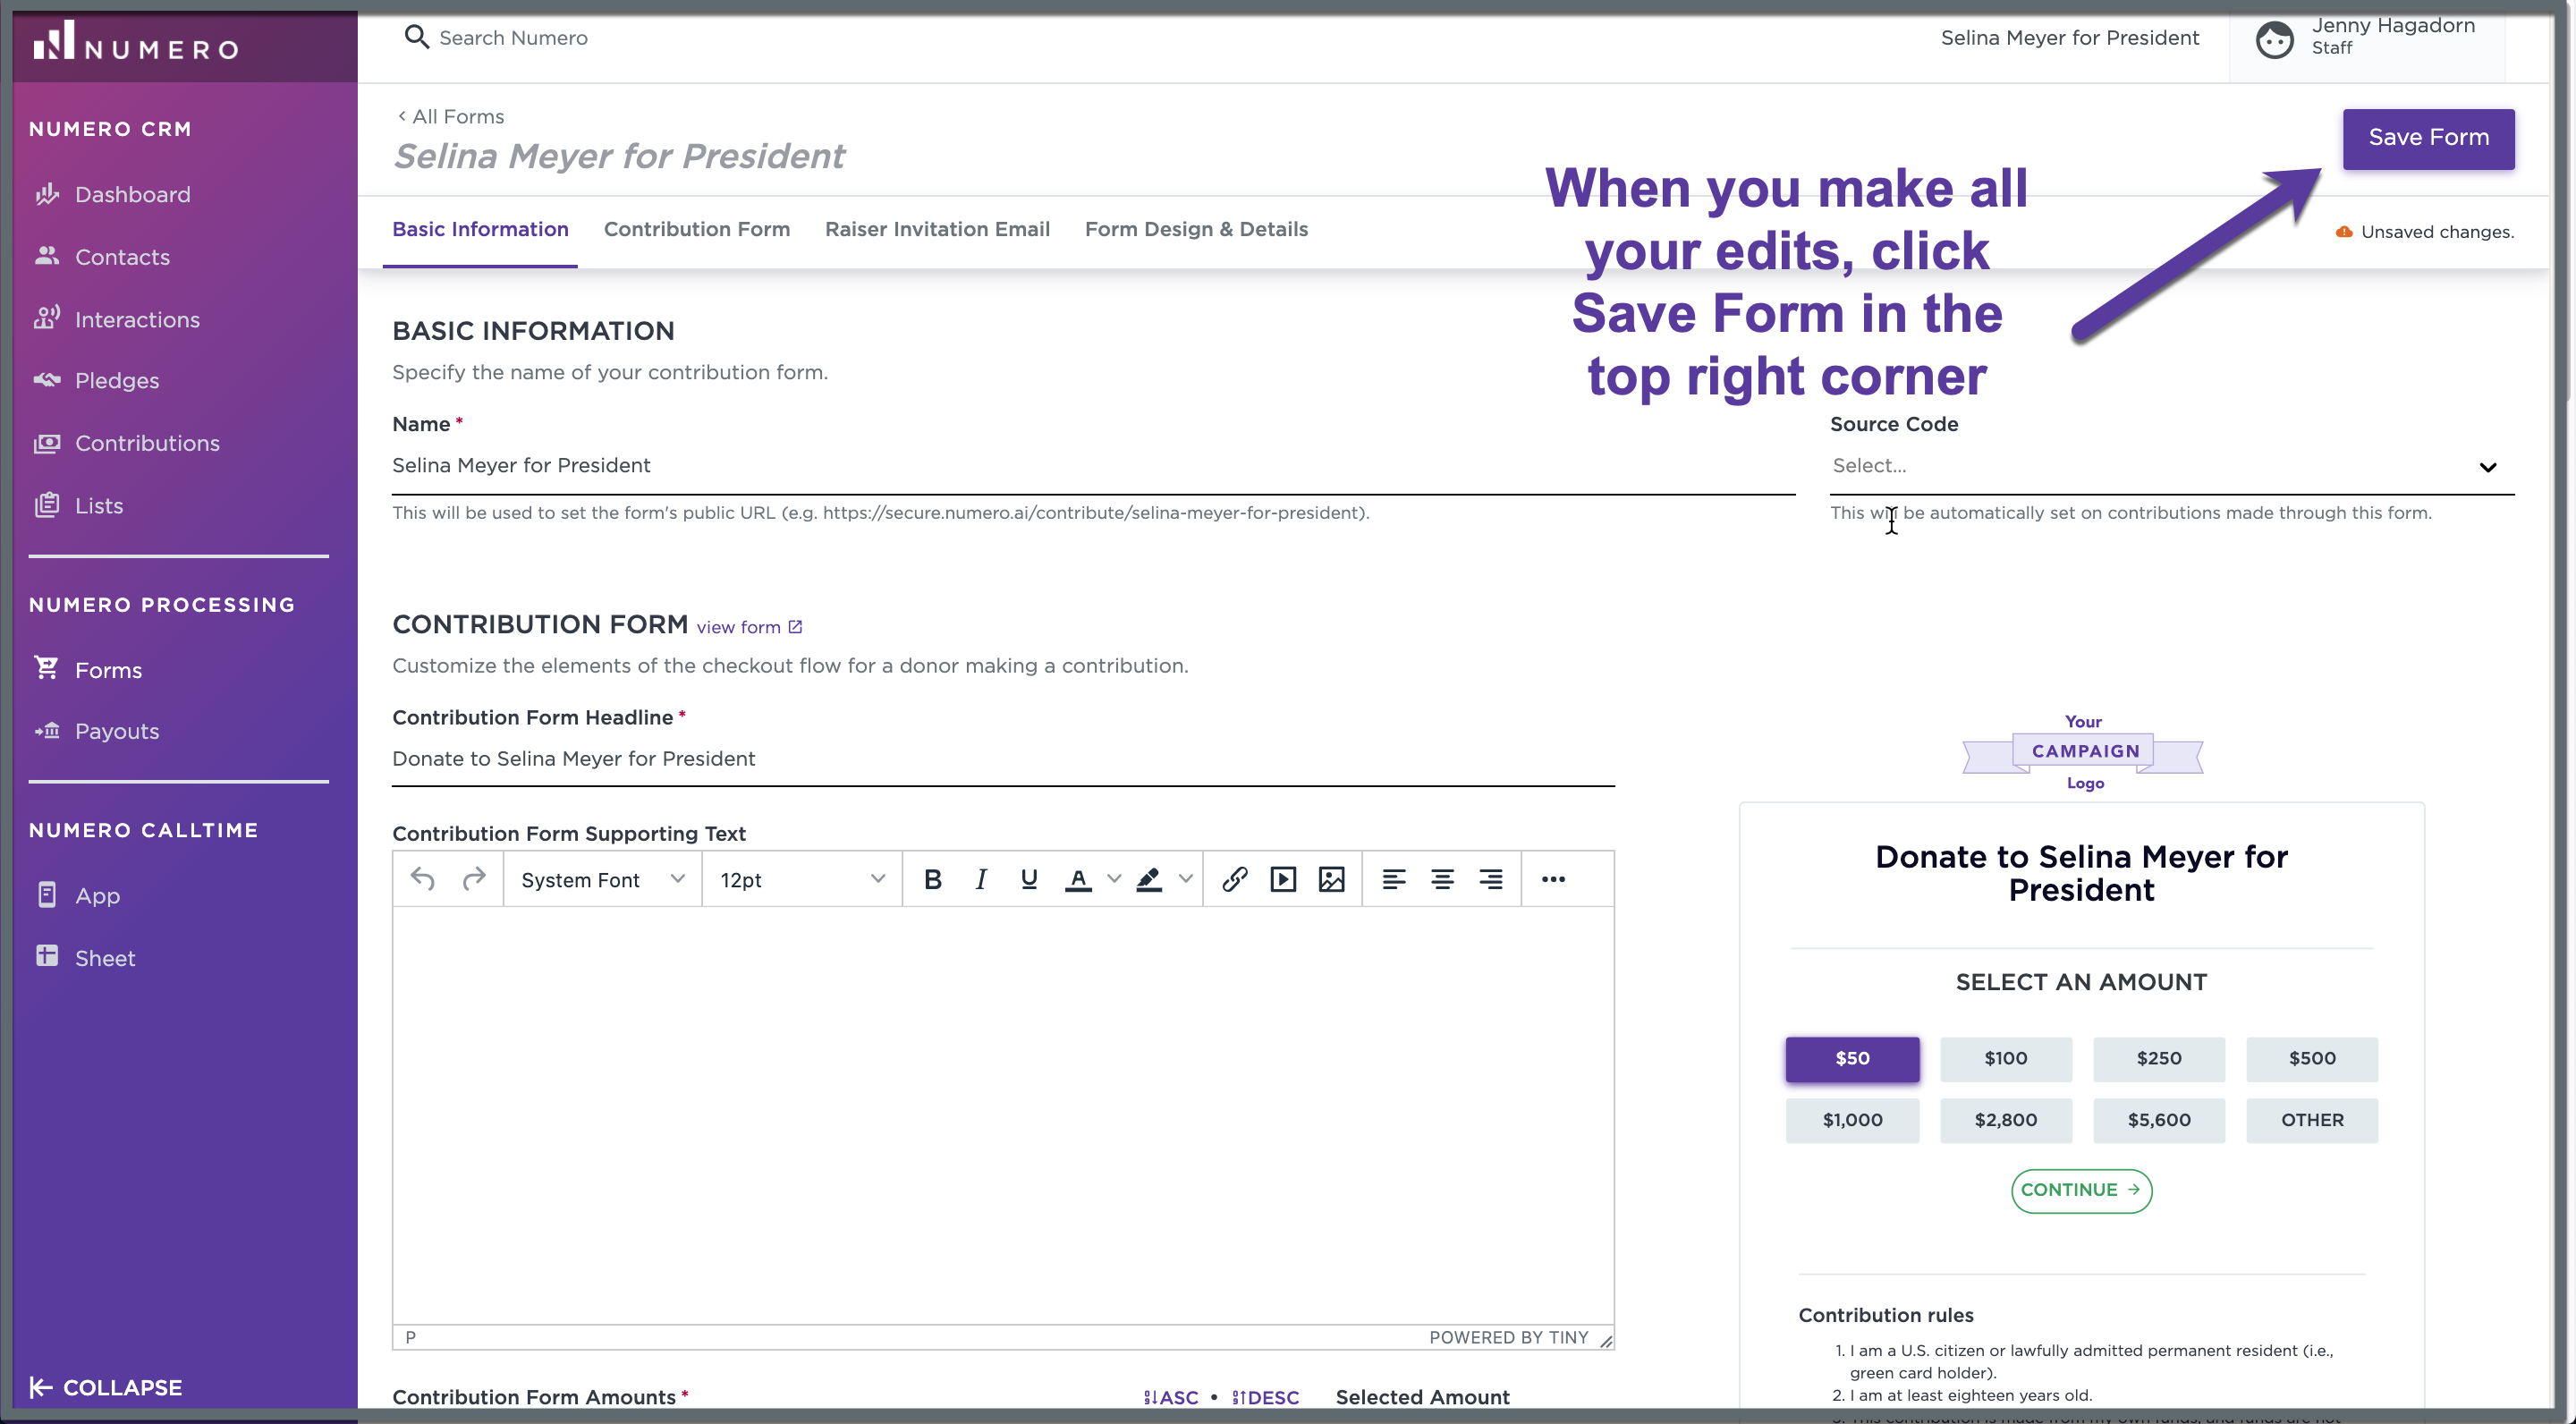Open Contributions in the sidebar

pos(127,443)
